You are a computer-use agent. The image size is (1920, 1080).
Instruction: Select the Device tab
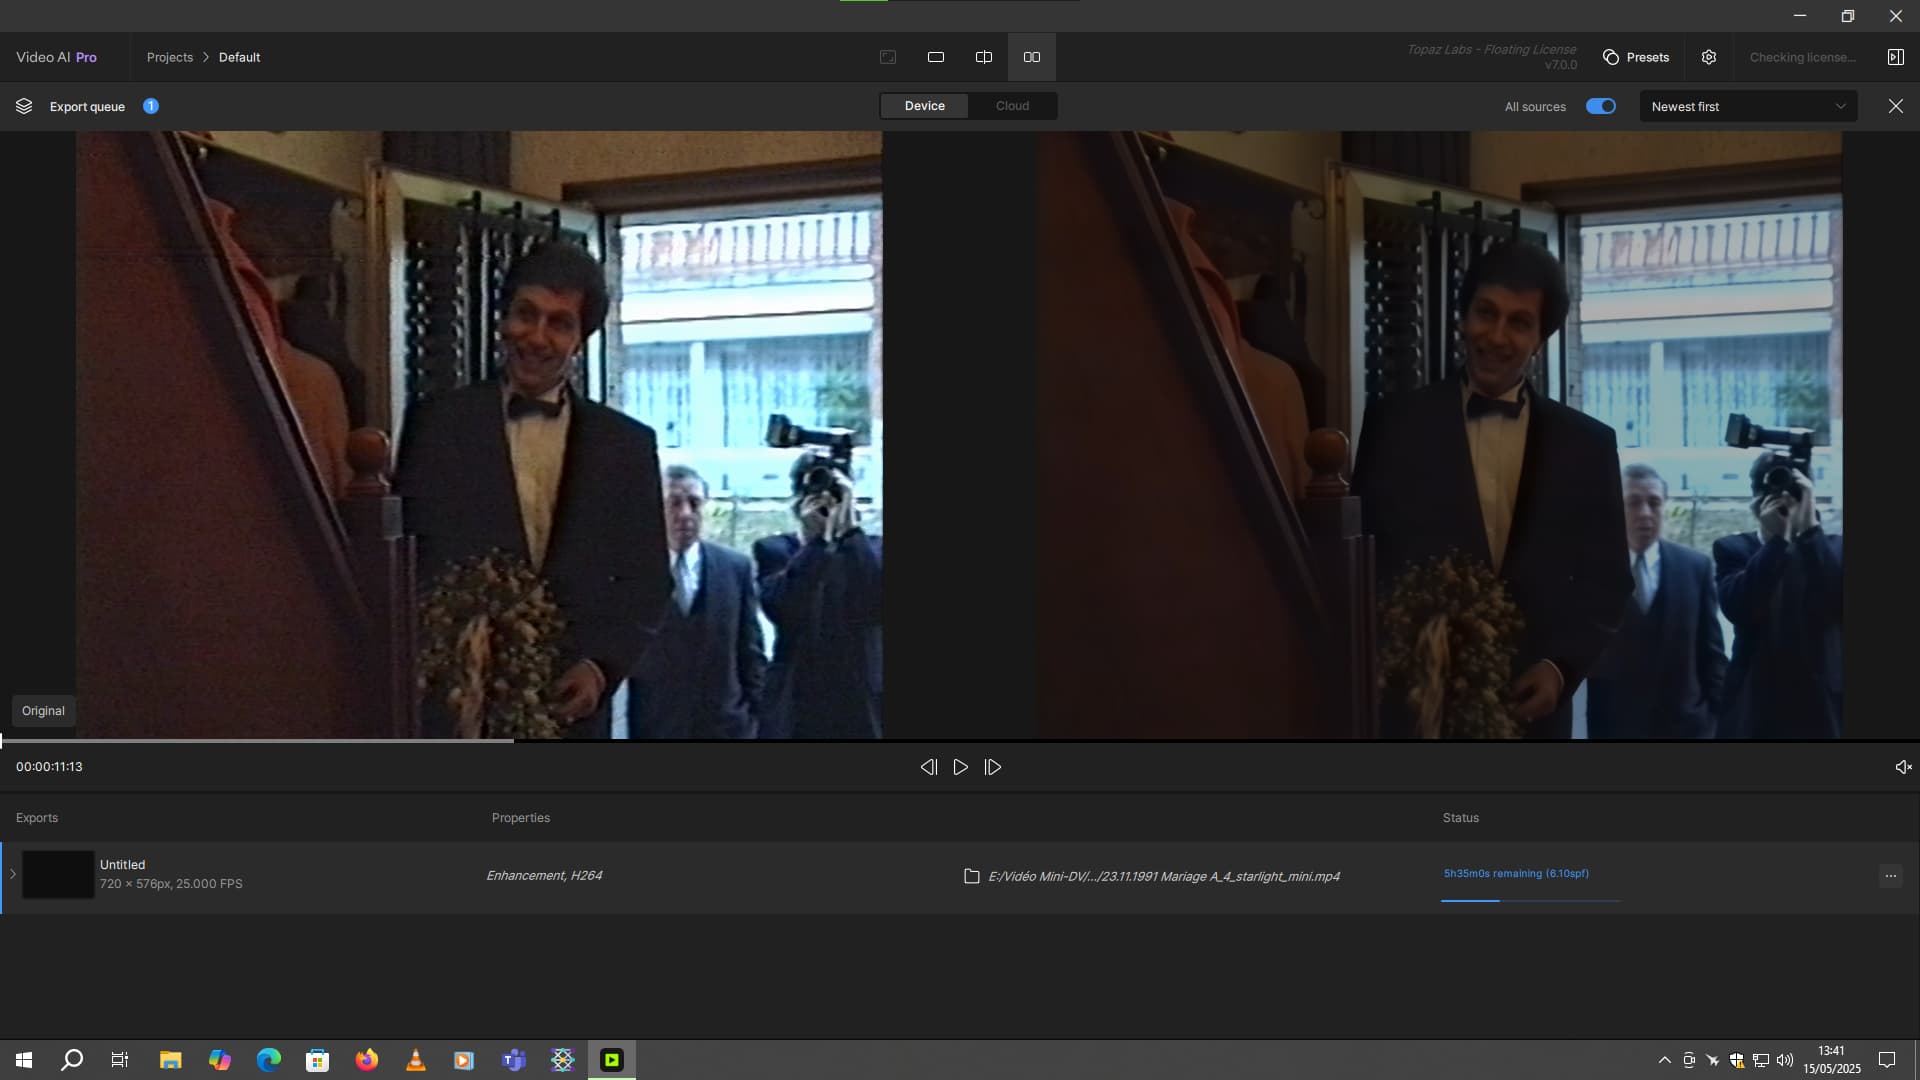924,105
